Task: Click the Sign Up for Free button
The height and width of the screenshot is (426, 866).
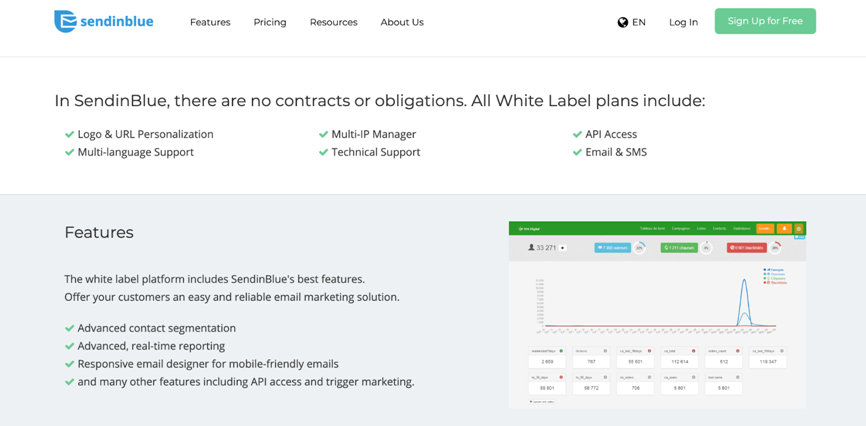Action: pos(765,21)
